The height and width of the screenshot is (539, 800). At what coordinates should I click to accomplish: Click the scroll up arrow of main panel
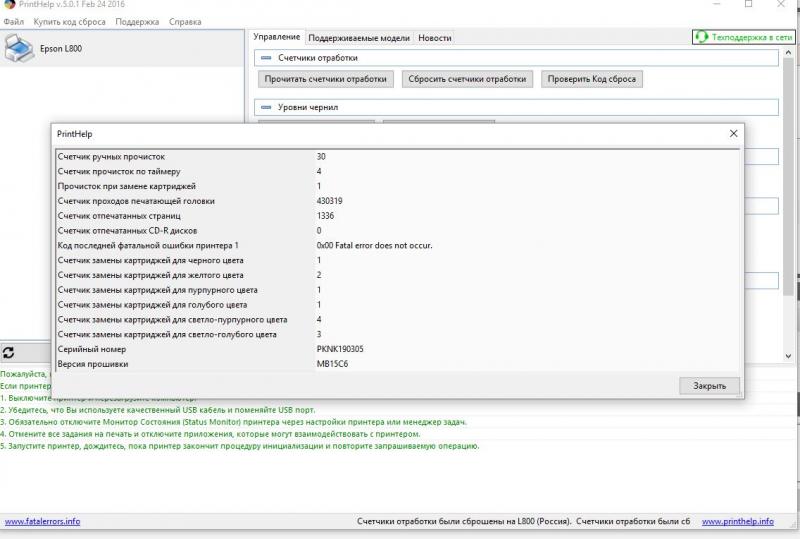pos(788,53)
